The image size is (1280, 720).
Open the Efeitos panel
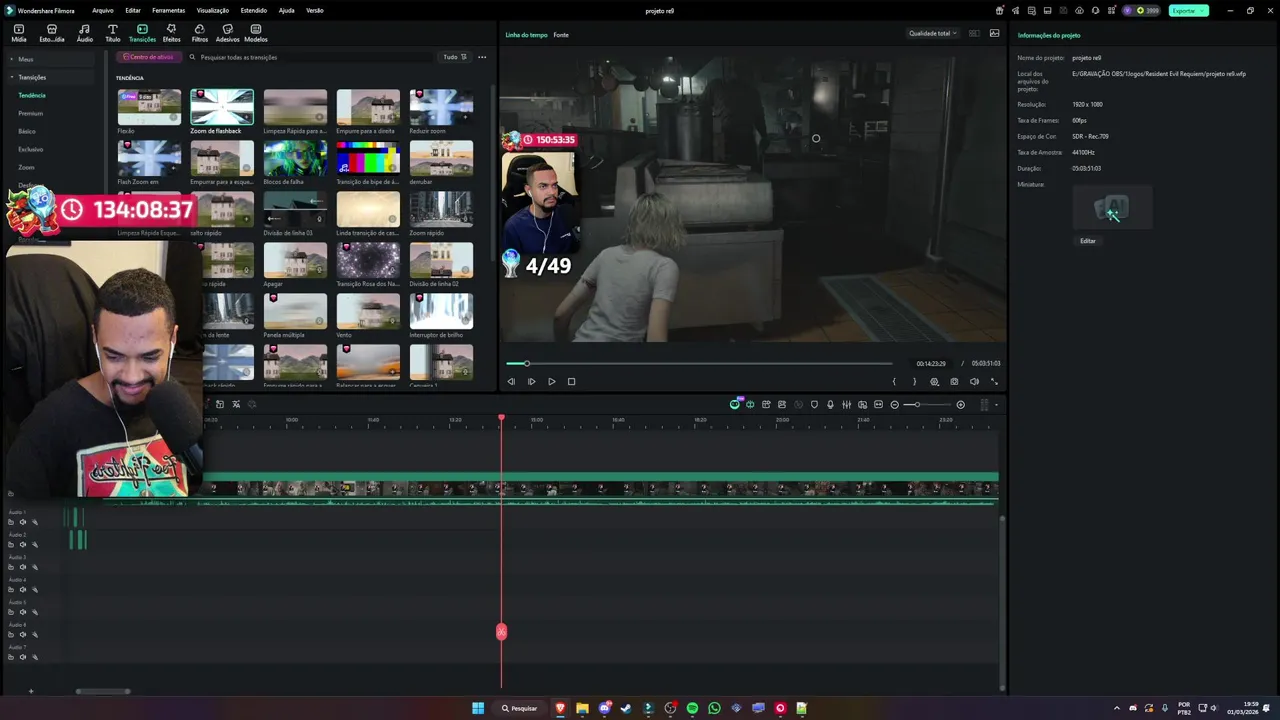[x=171, y=33]
